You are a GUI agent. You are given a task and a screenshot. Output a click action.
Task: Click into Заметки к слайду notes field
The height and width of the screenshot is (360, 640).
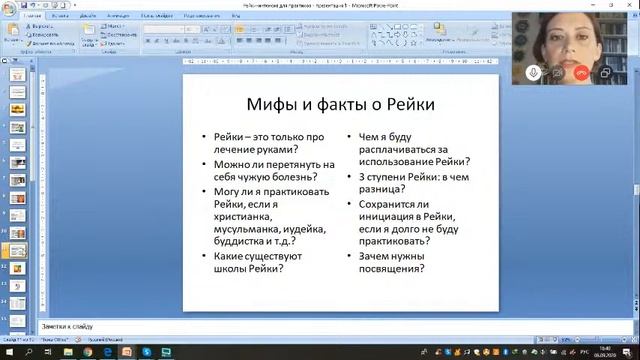[x=335, y=327]
